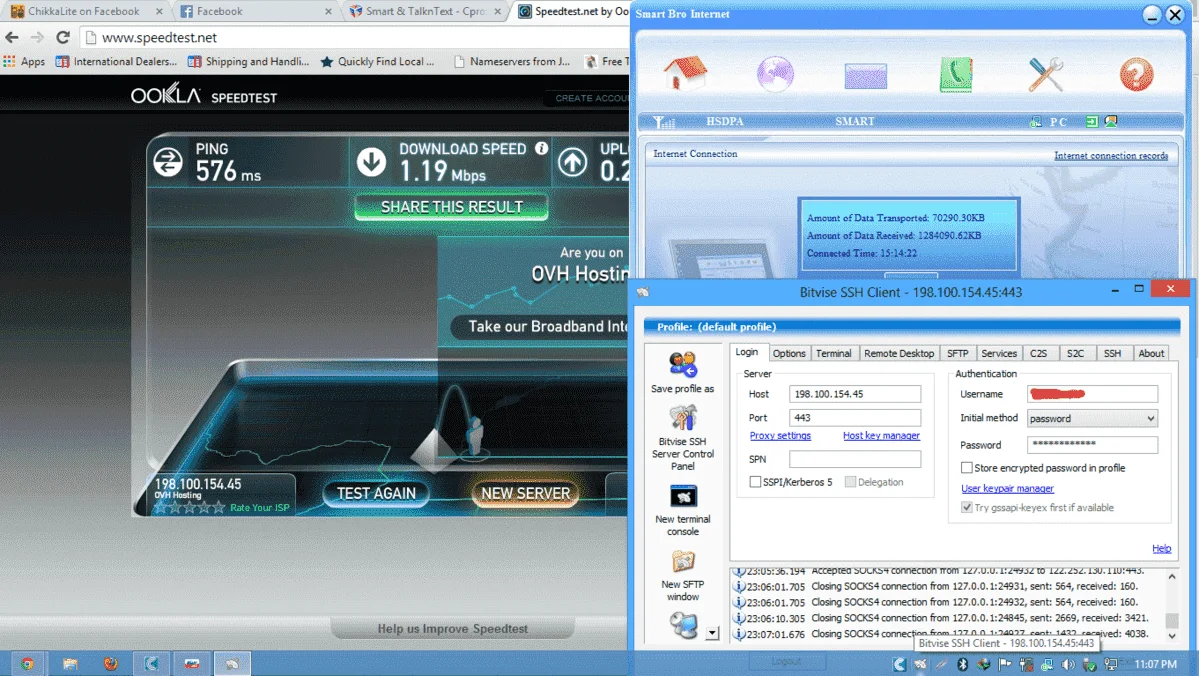
Task: Open Proxy settings link in Bitvise
Action: (x=780, y=436)
